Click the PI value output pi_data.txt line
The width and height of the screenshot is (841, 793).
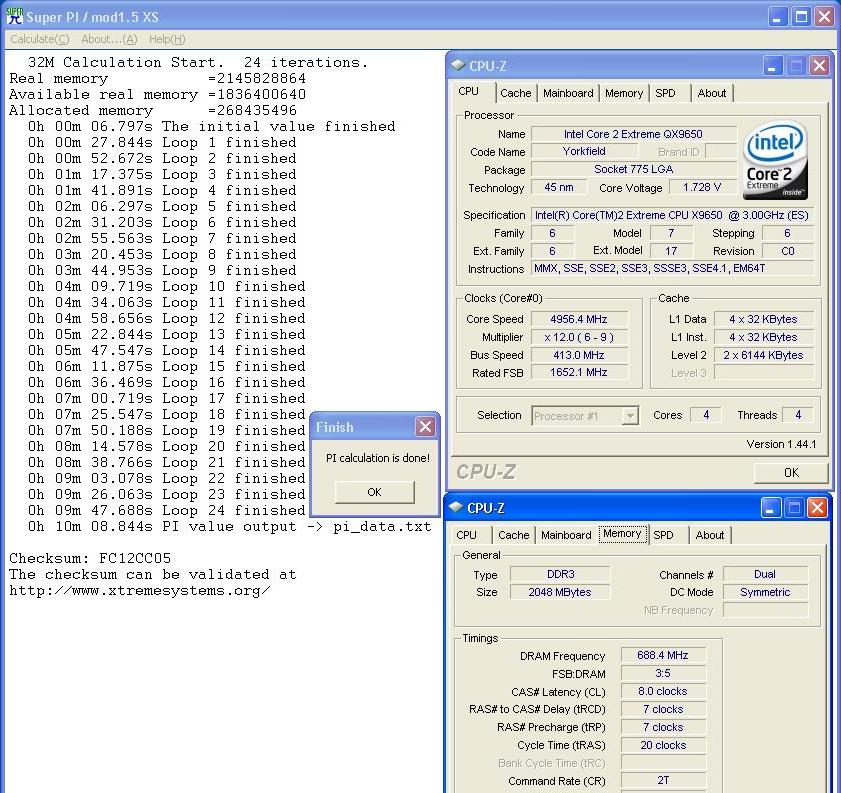[230, 527]
